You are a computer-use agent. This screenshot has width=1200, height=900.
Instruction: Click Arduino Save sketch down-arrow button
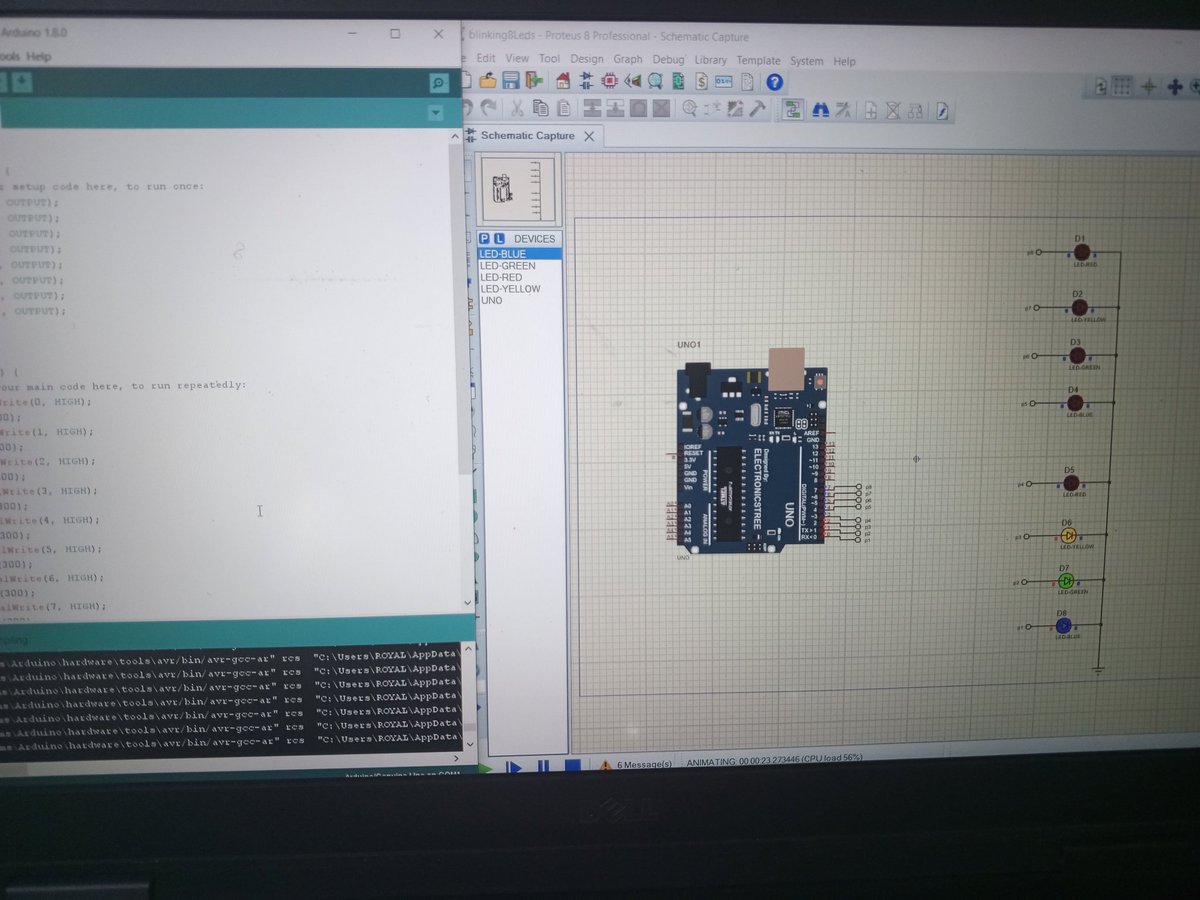(22, 83)
